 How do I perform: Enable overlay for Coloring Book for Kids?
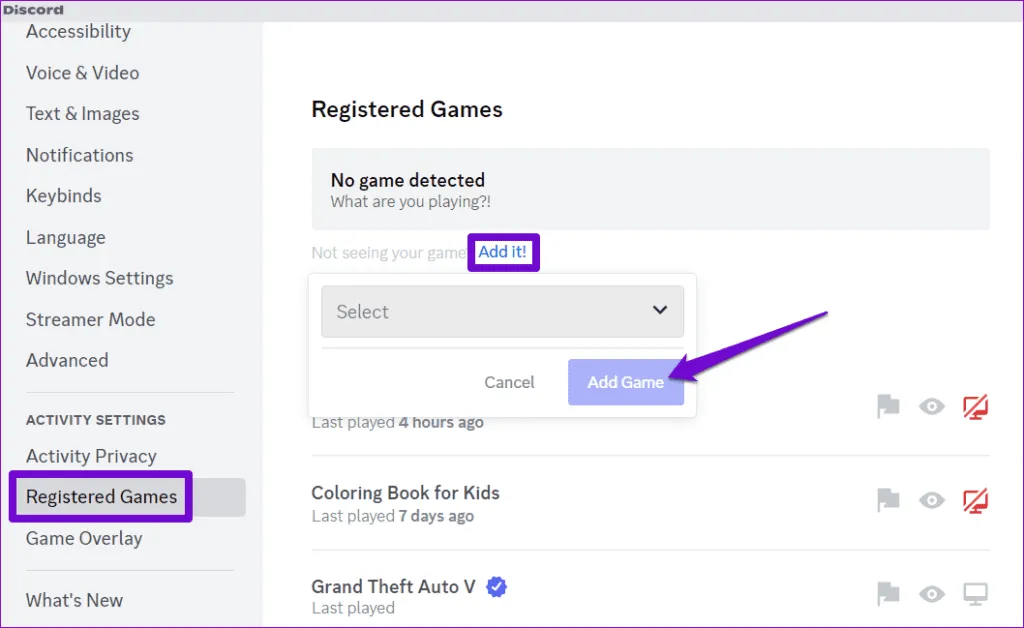point(975,499)
